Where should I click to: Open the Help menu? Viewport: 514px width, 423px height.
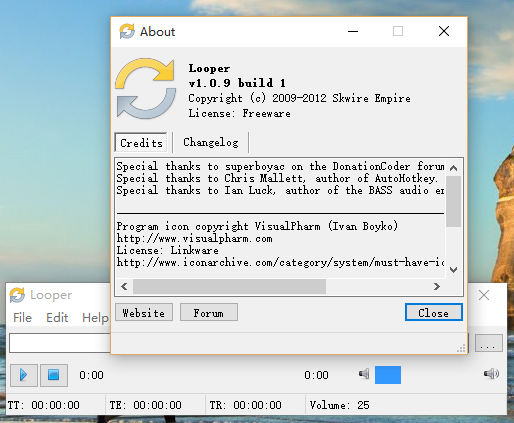point(95,318)
